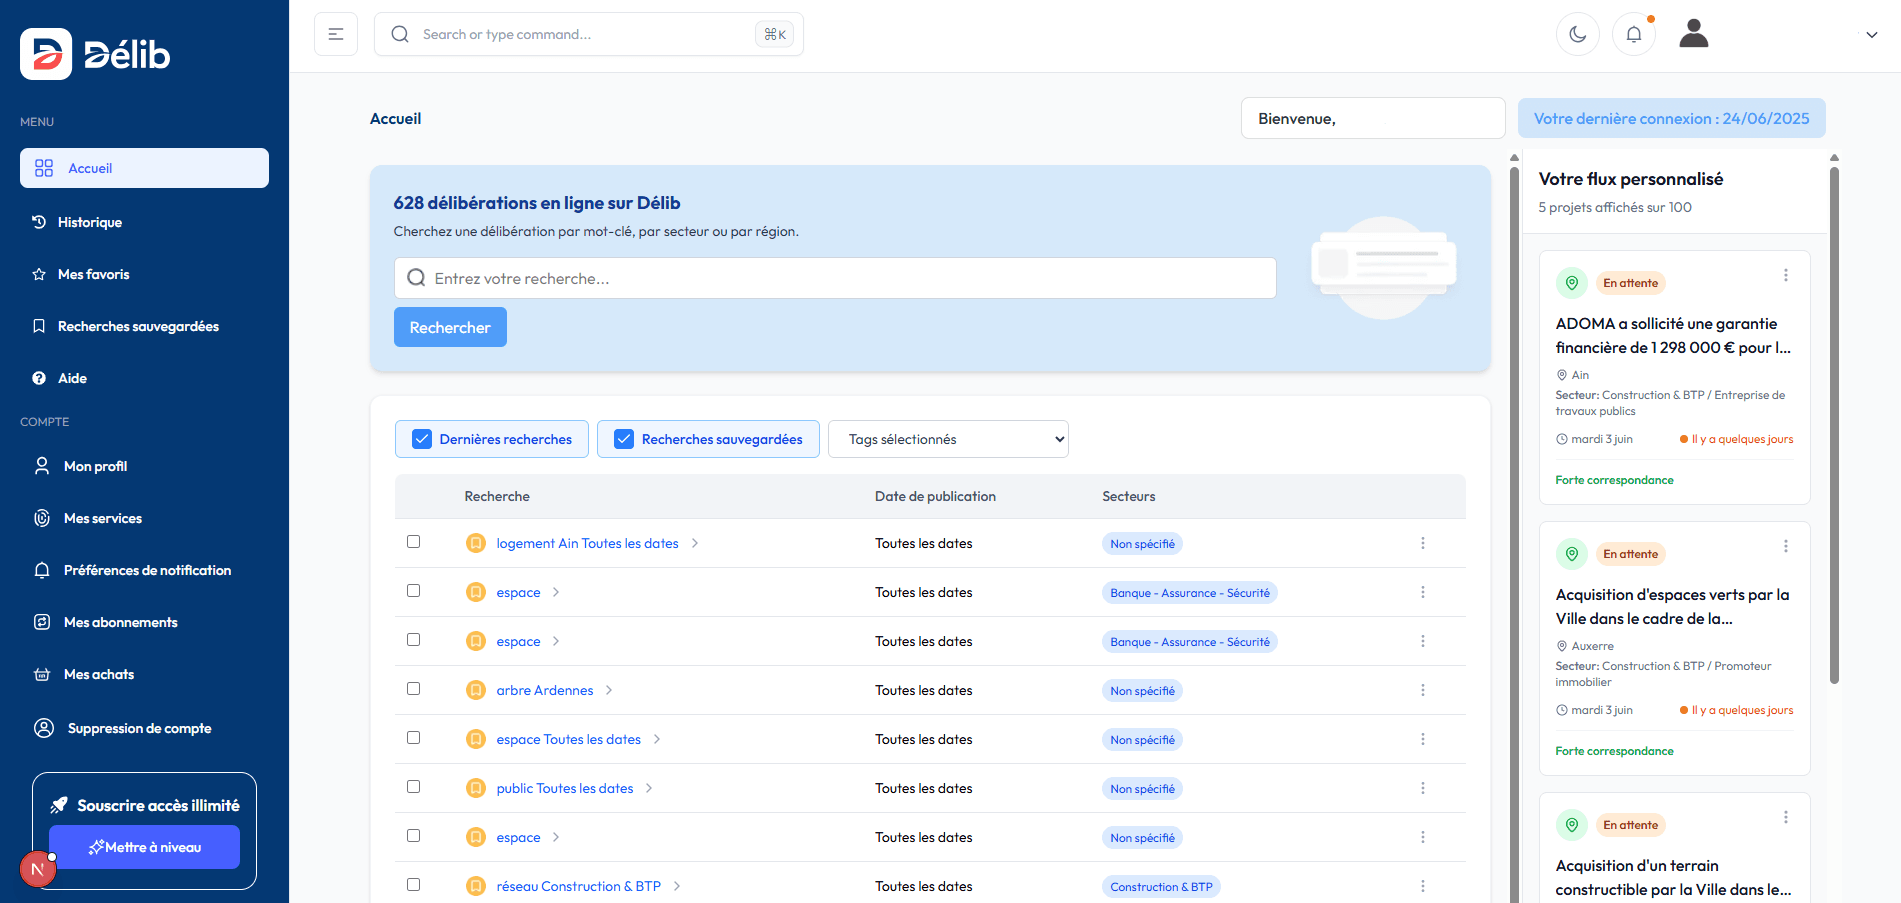
Task: Toggle dark mode moon icon
Action: point(1577,34)
